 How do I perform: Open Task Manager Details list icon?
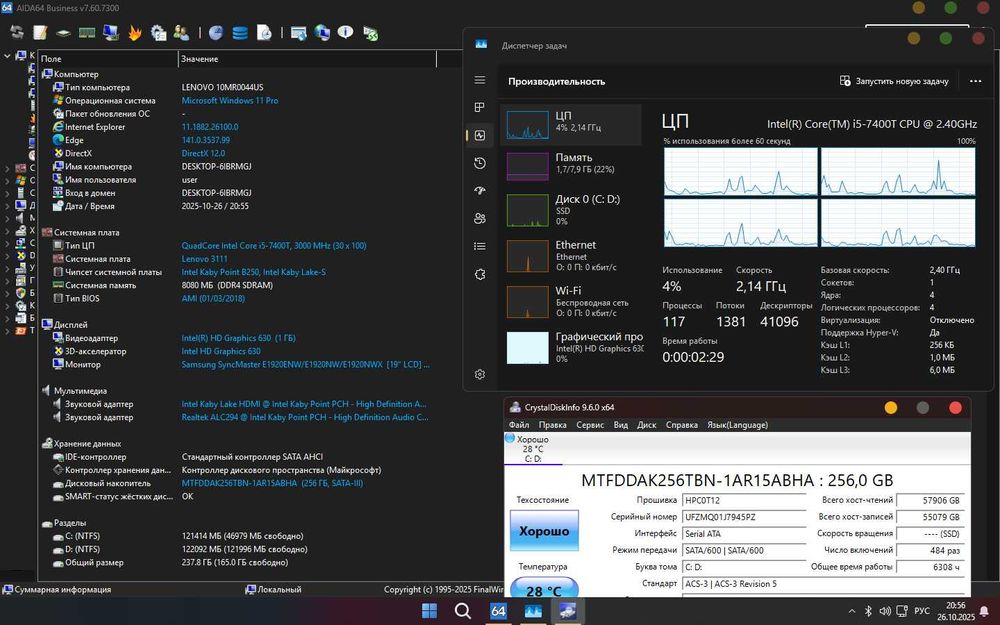[480, 246]
